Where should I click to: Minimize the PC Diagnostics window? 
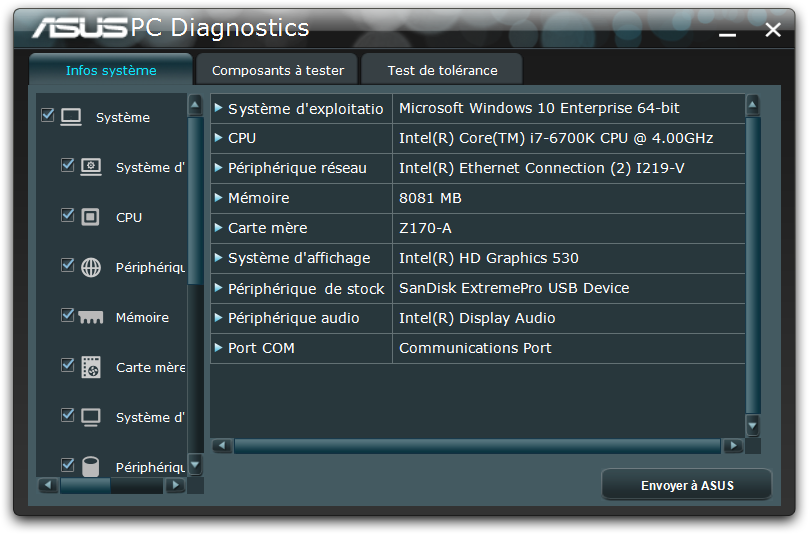tap(728, 32)
